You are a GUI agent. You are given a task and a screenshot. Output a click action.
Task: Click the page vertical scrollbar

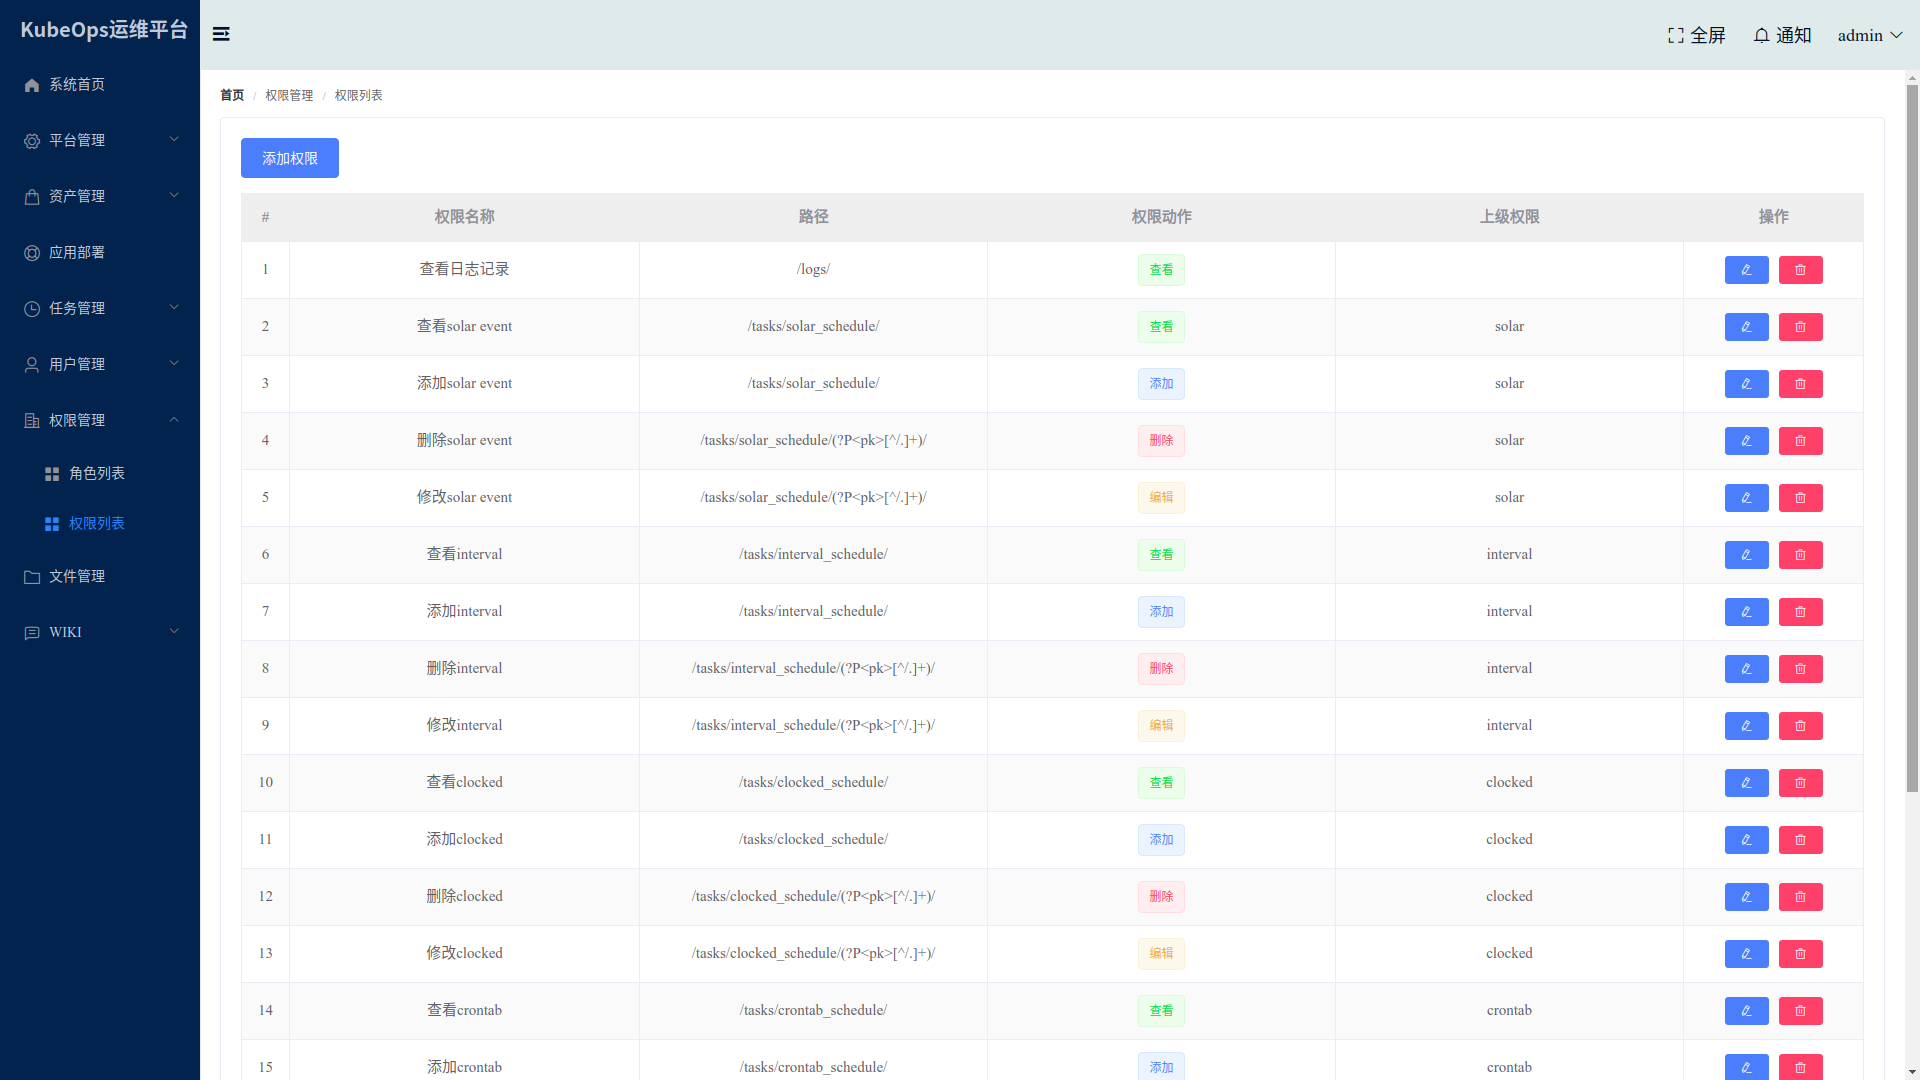[1912, 440]
